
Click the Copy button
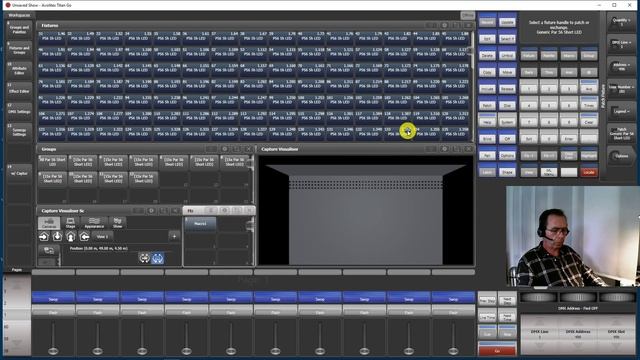point(487,72)
